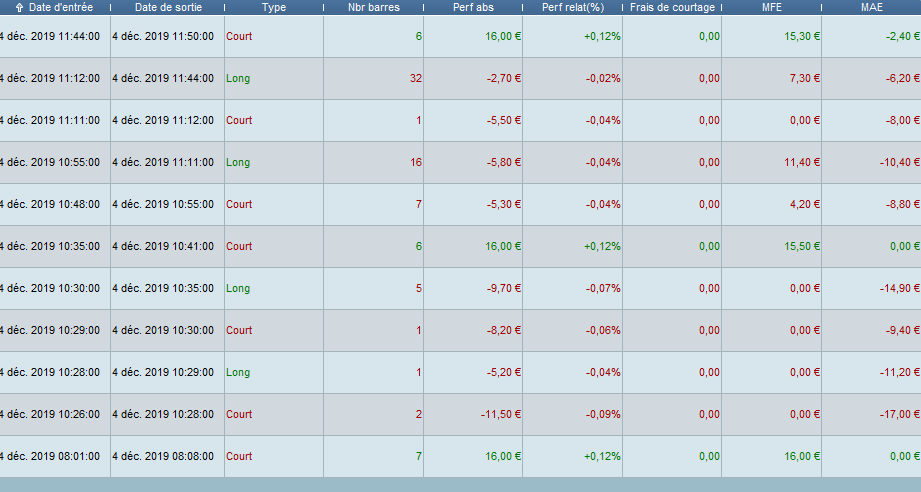Sort by the Date de sortie column header

[167, 7]
